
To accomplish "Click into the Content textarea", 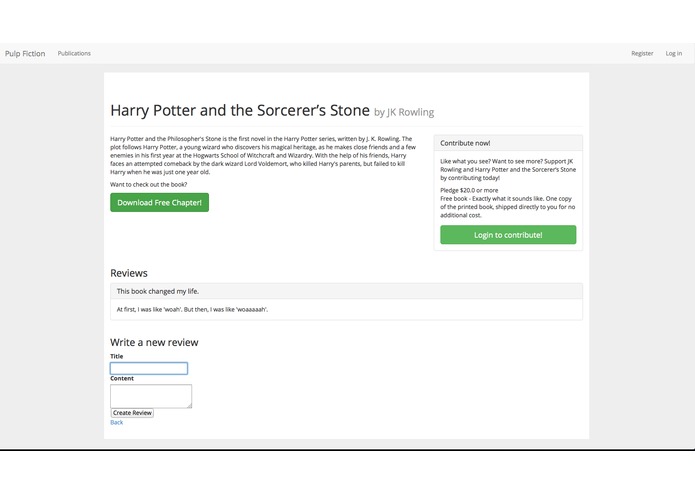I will [x=151, y=396].
